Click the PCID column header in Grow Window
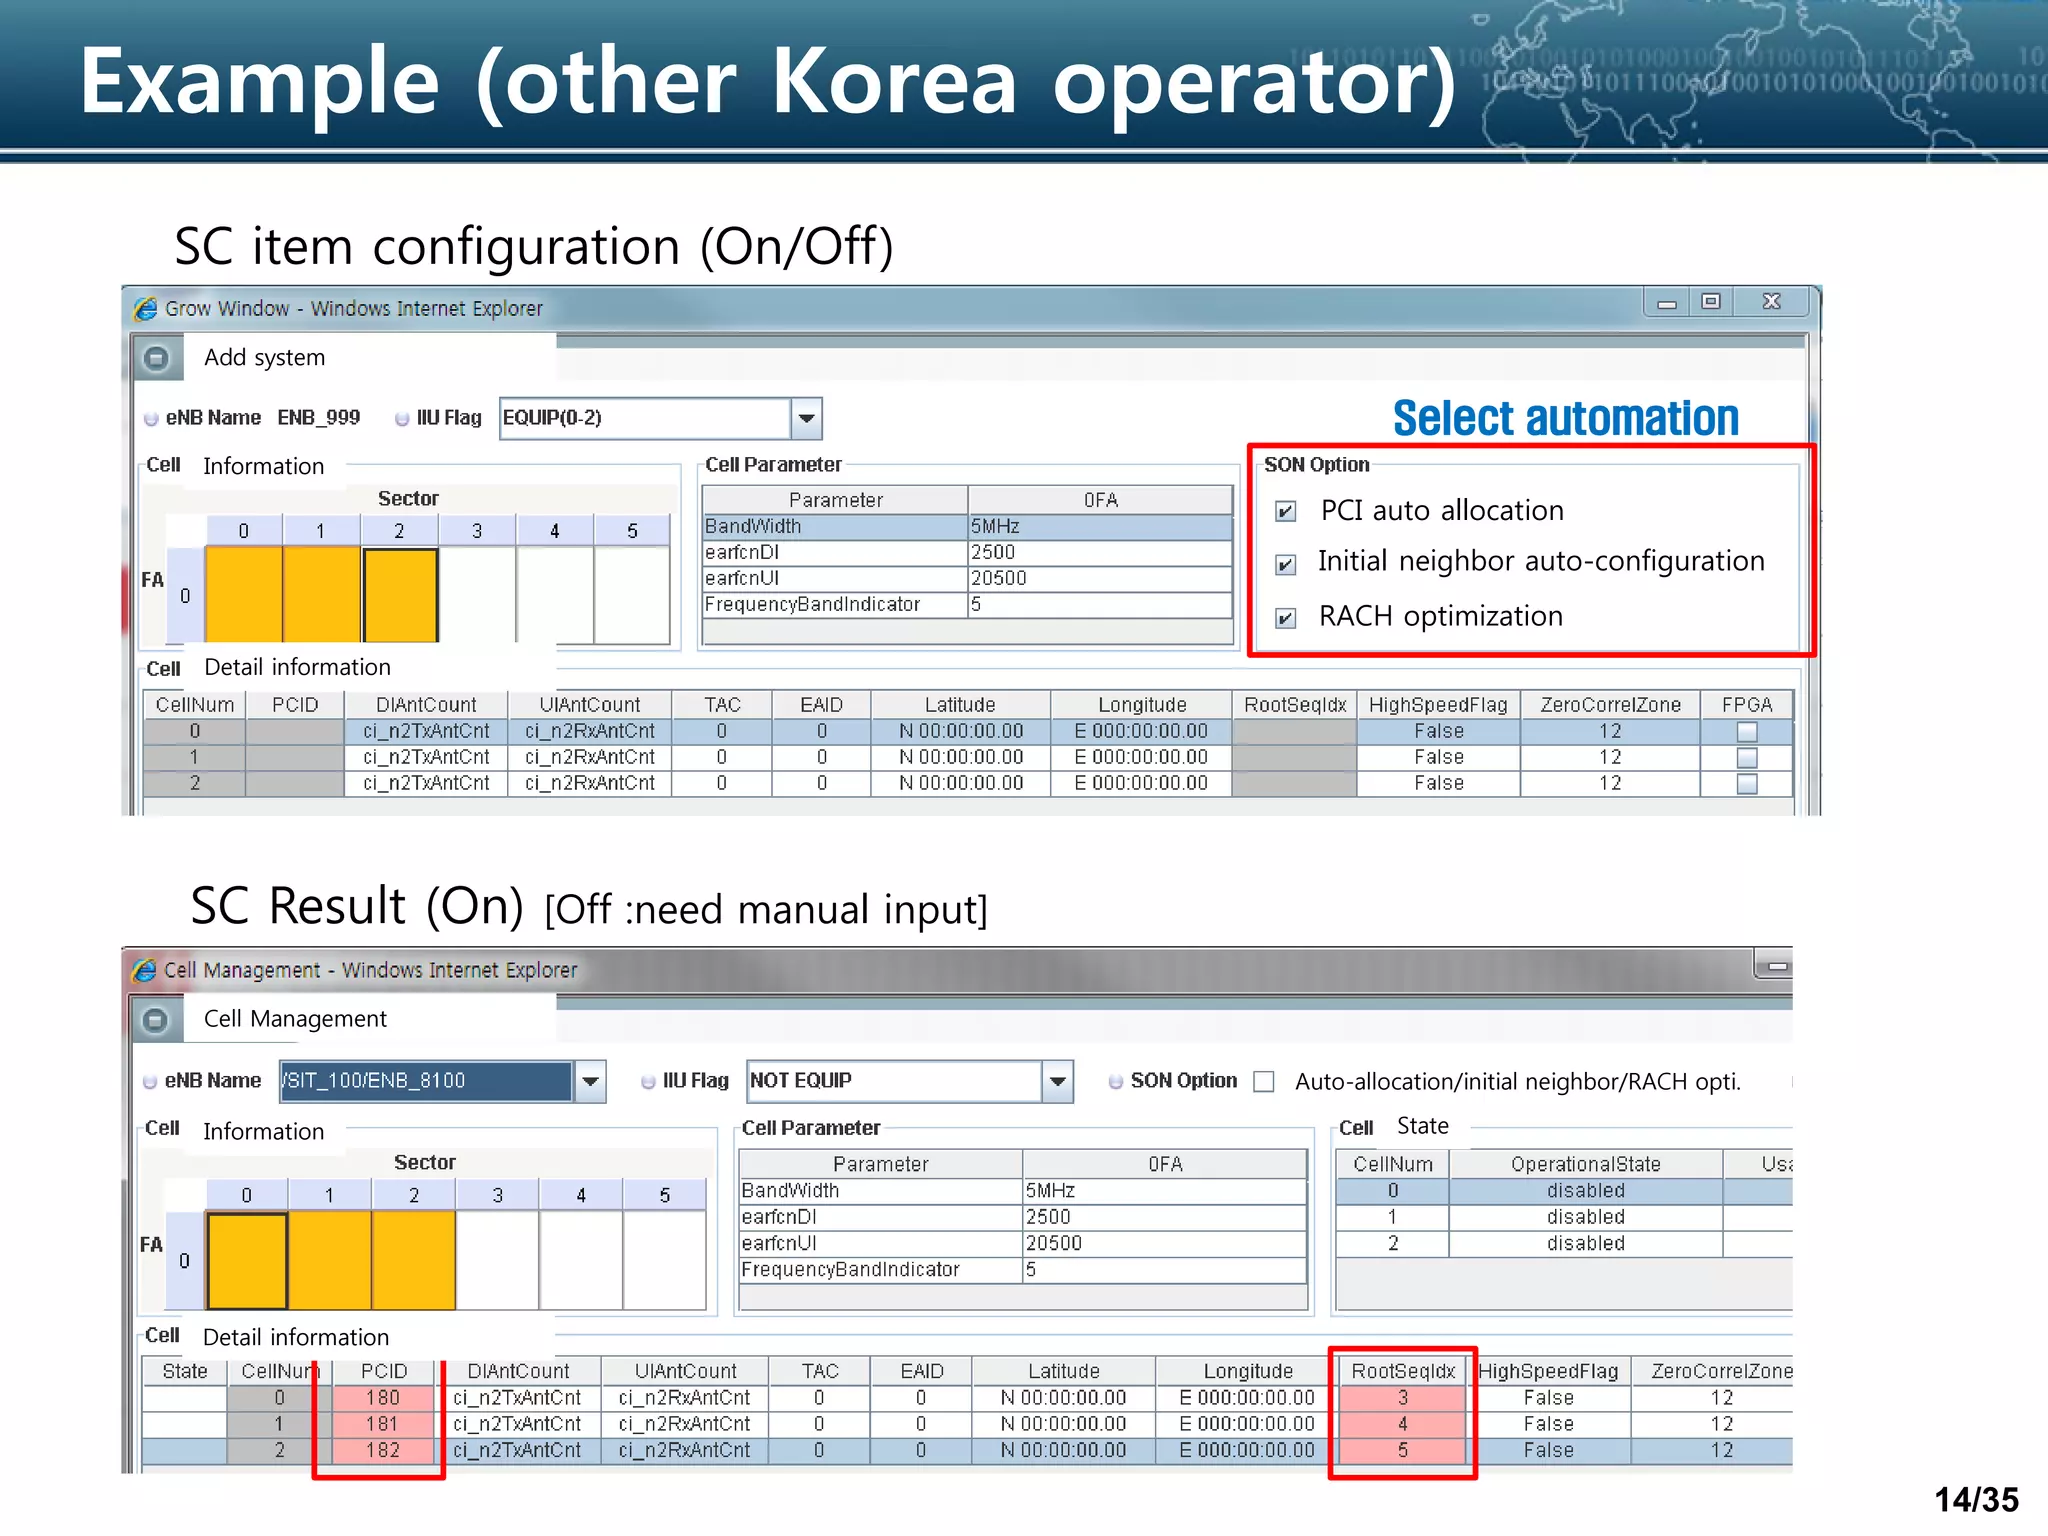 pyautogui.click(x=295, y=705)
